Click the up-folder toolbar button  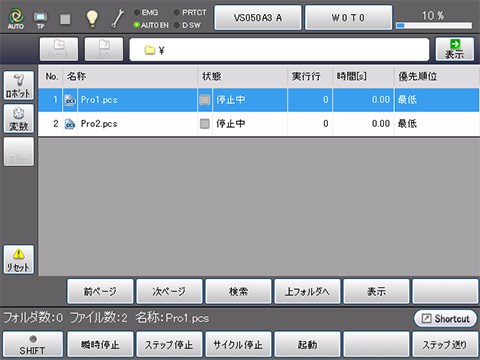click(x=104, y=49)
